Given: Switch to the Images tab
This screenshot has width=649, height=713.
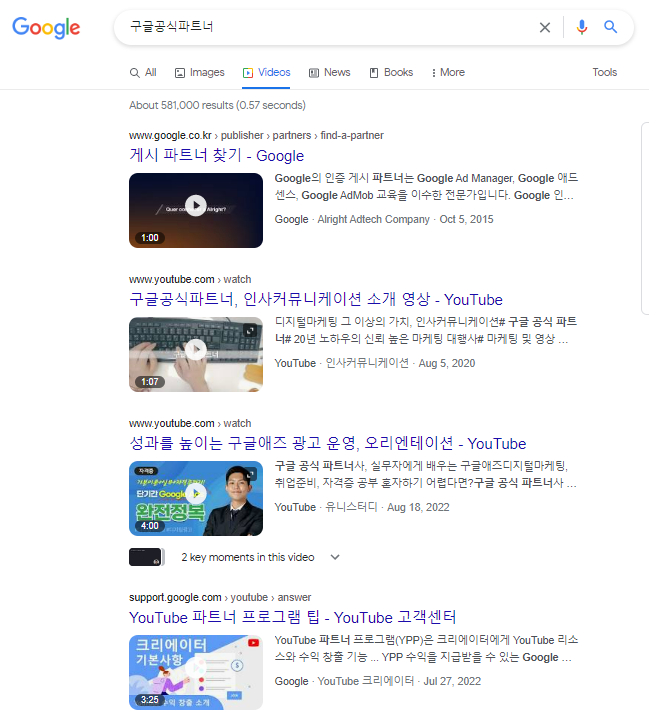Looking at the screenshot, I should point(200,73).
